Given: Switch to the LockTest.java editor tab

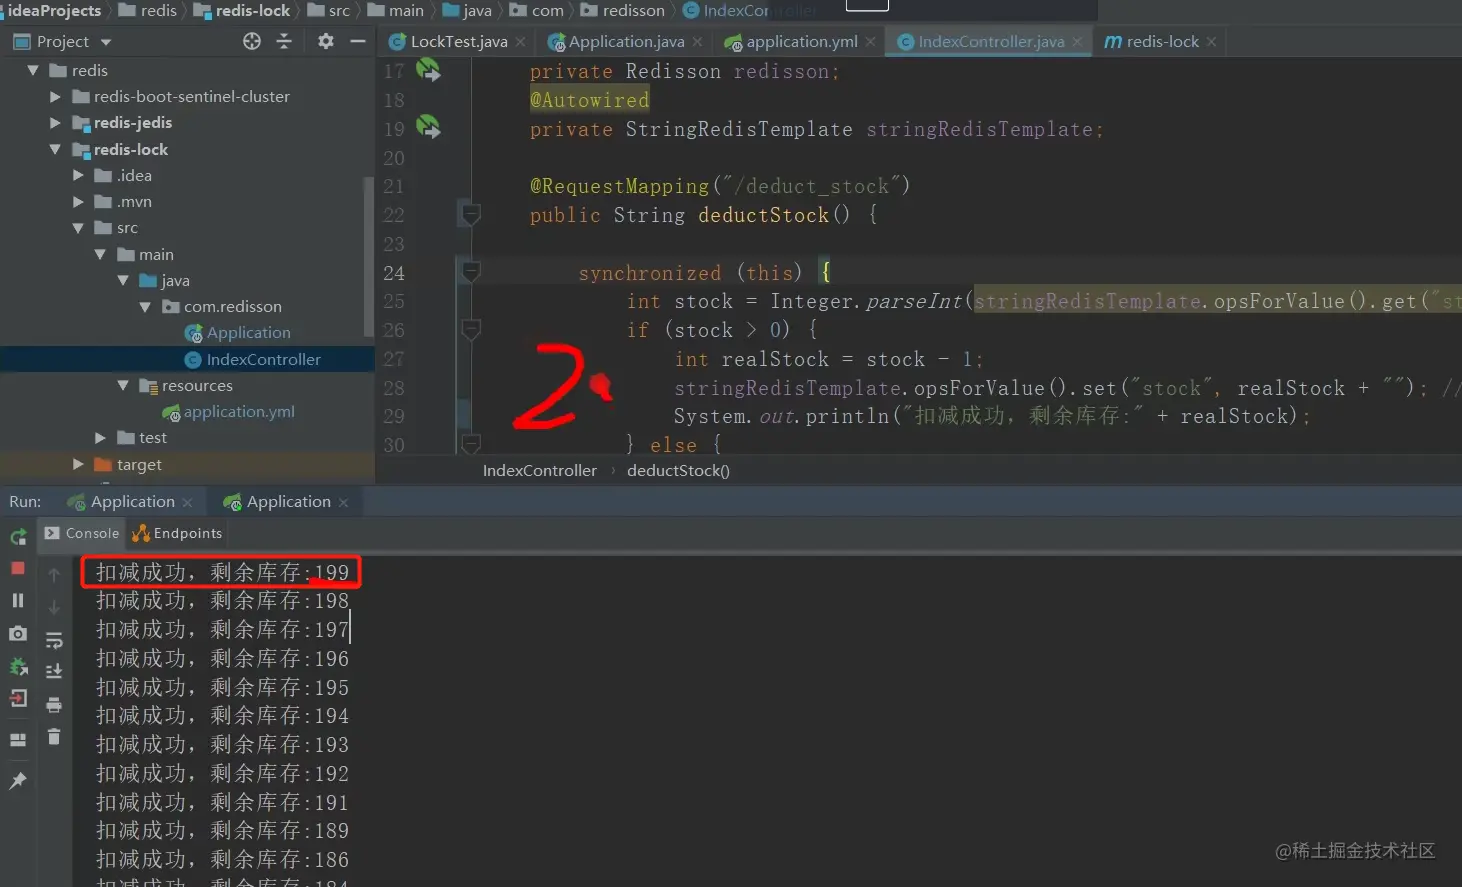Looking at the screenshot, I should pos(457,41).
